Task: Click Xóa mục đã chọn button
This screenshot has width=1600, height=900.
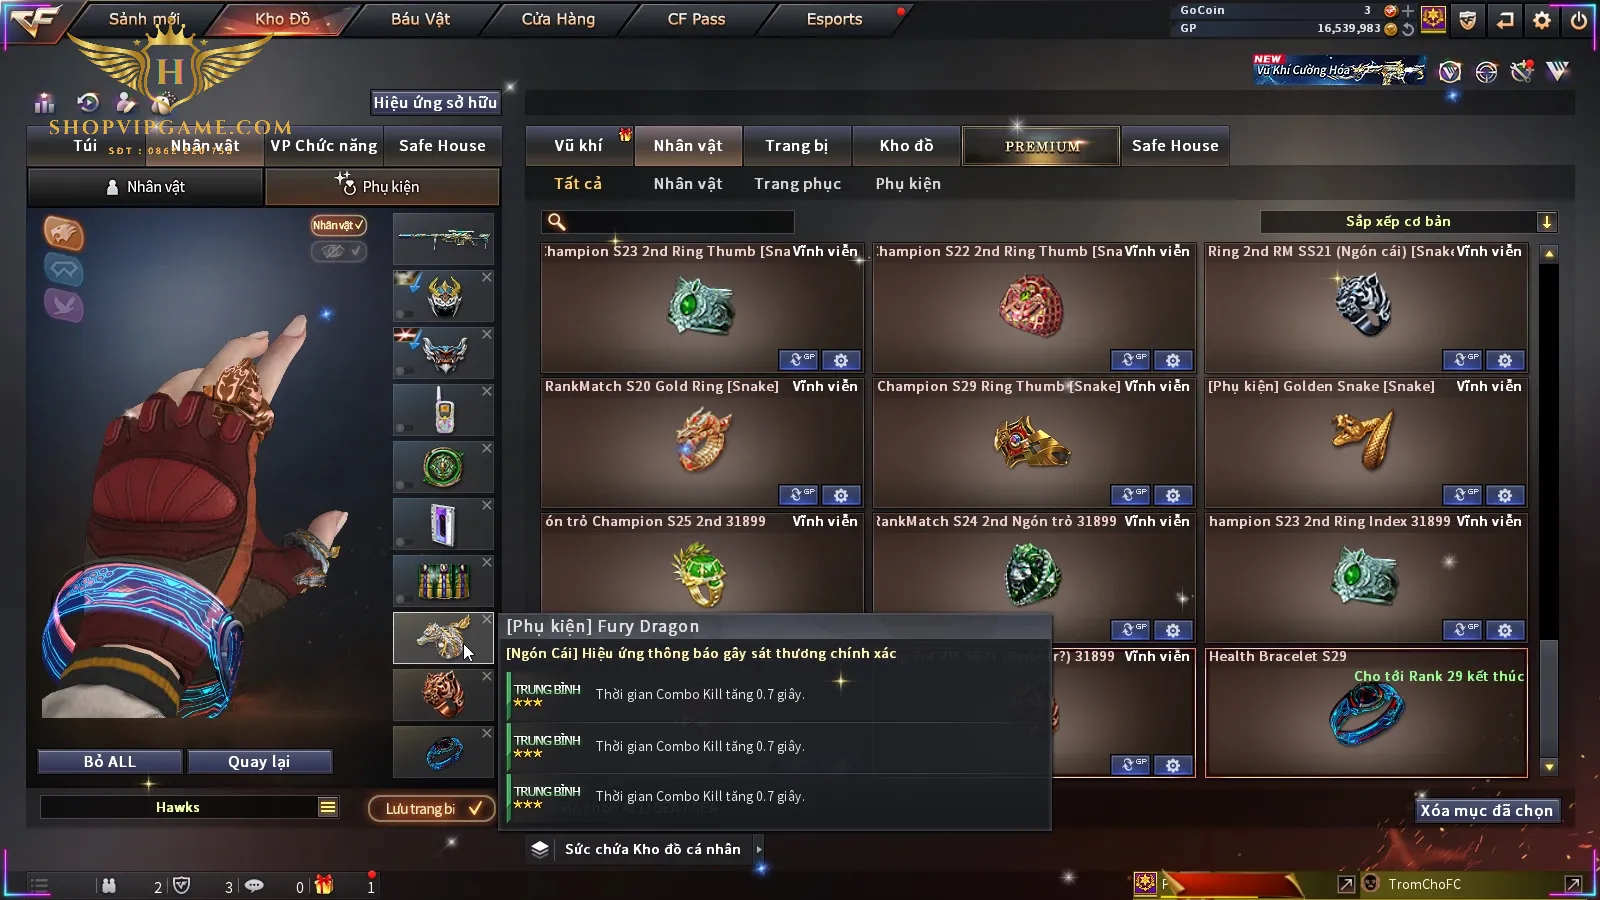Action: [1487, 811]
